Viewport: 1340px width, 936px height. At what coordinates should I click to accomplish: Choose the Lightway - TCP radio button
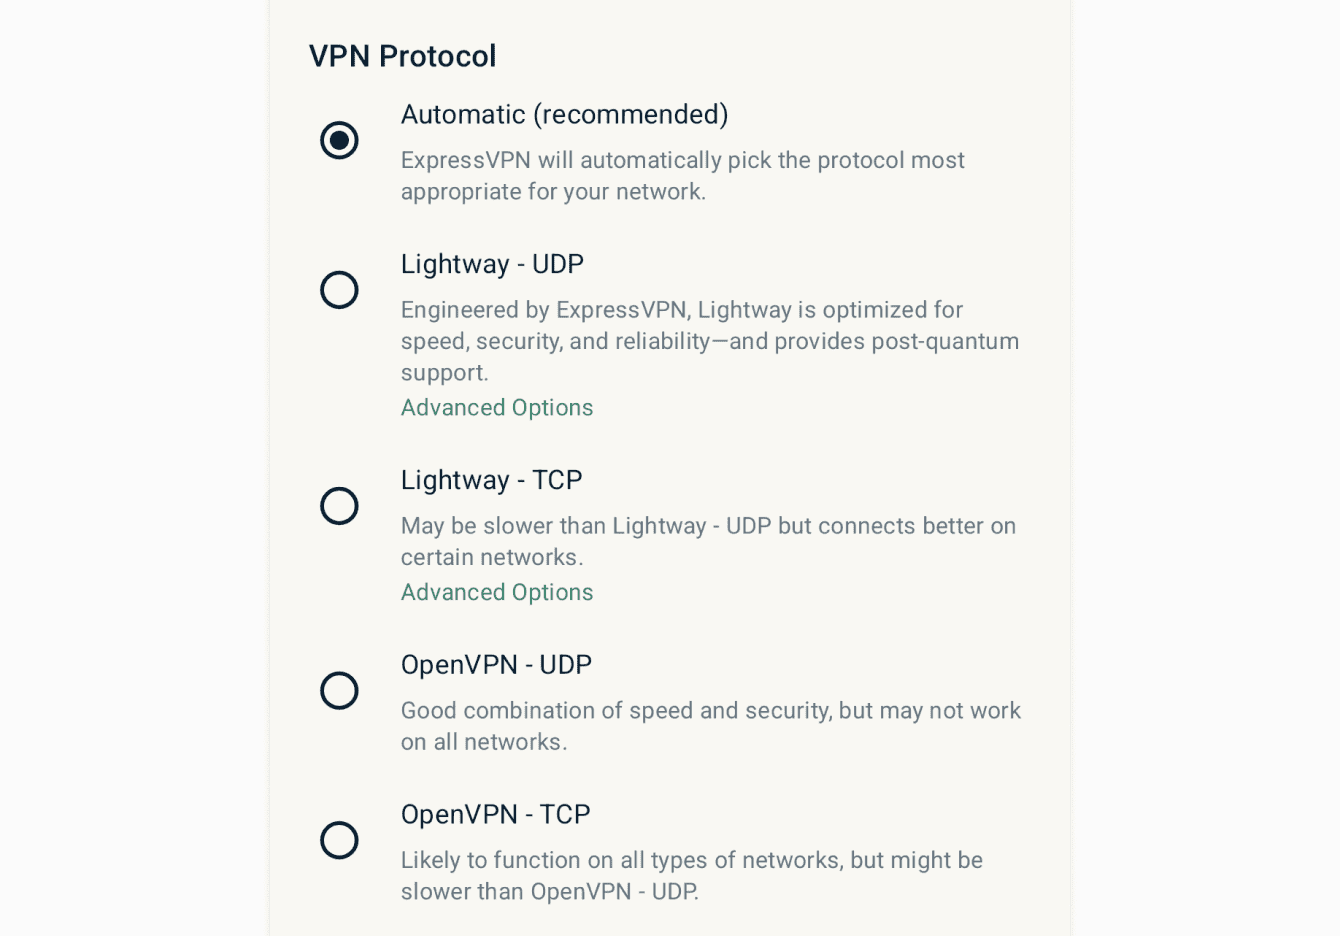point(339,506)
